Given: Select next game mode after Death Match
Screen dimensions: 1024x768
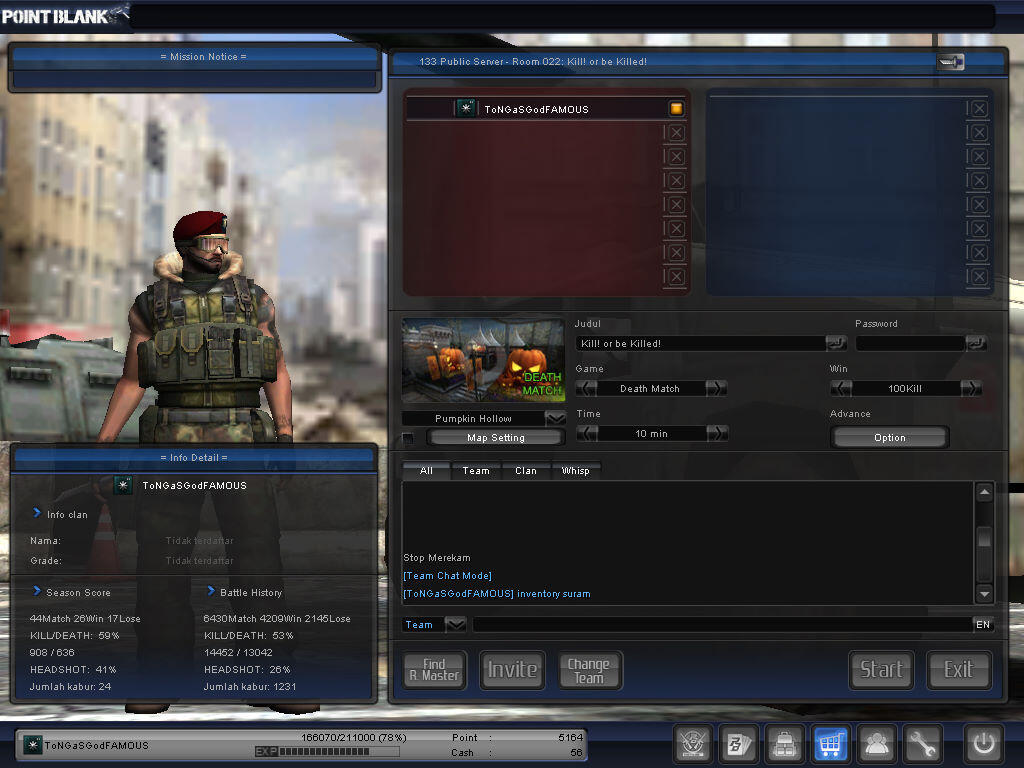Looking at the screenshot, I should click(716, 389).
